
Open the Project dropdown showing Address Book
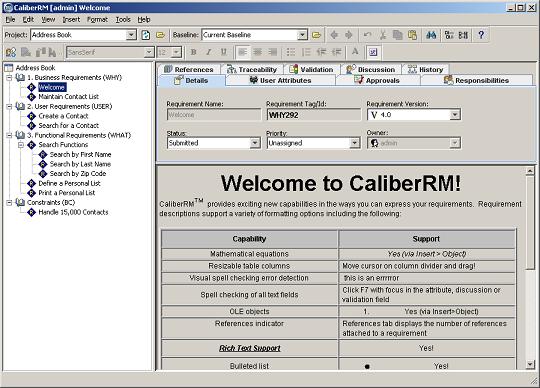(x=131, y=35)
